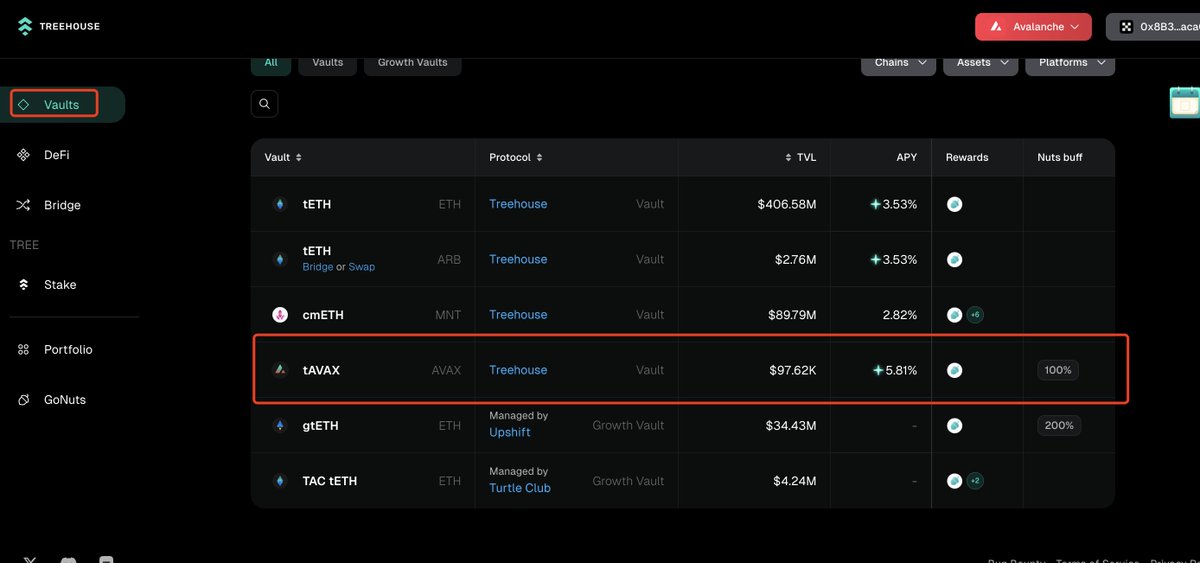
Task: Click the 100% Nuts buff badge
Action: coord(1058,370)
